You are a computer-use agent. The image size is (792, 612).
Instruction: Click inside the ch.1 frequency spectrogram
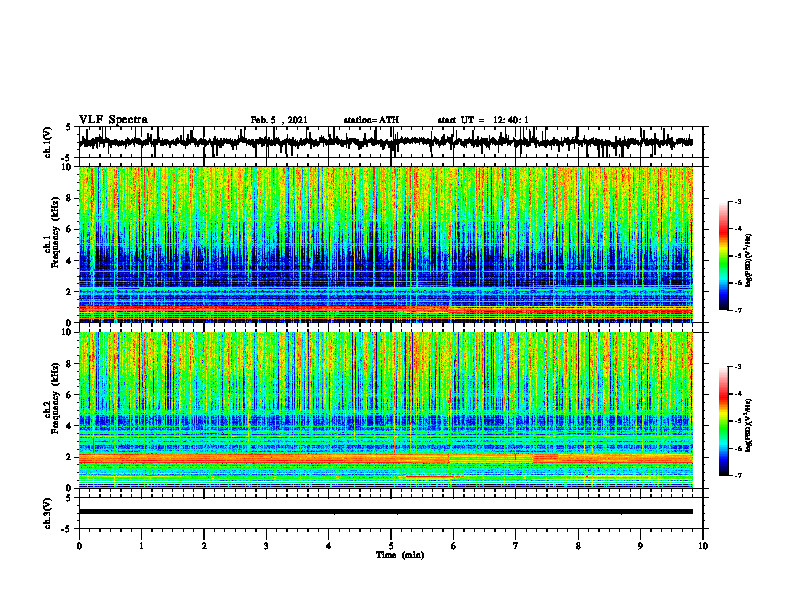click(386, 244)
